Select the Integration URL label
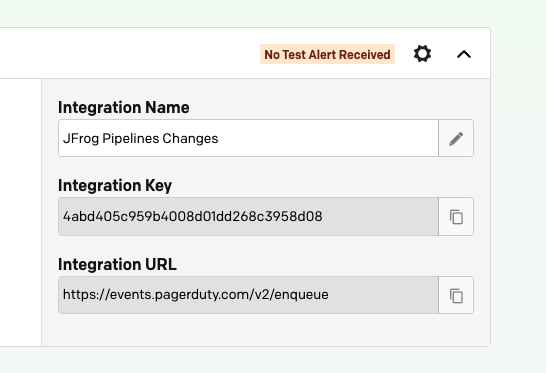 point(117,264)
